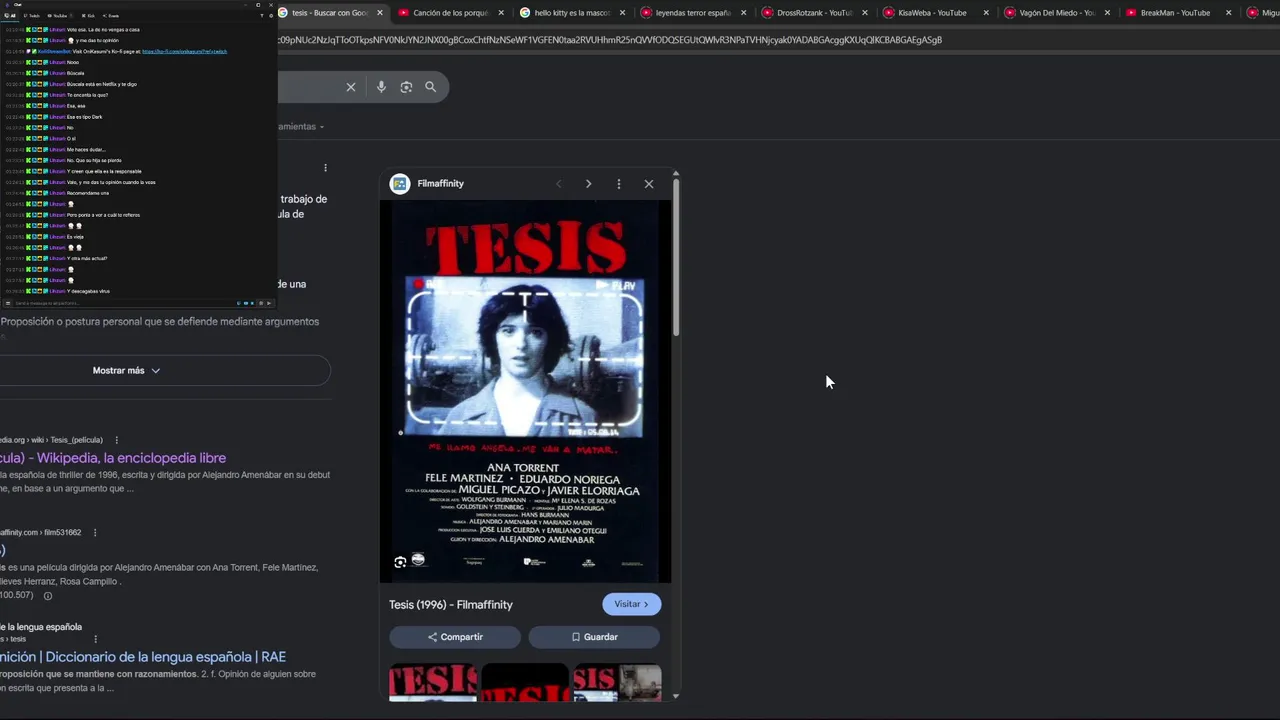Open options for the Filmaffinity result
Viewport: 1280px width, 720px height.
pos(95,533)
